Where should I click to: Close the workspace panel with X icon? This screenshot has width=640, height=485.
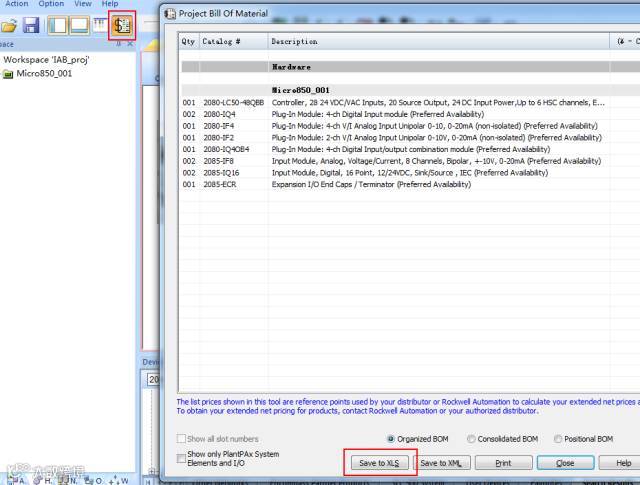130,43
